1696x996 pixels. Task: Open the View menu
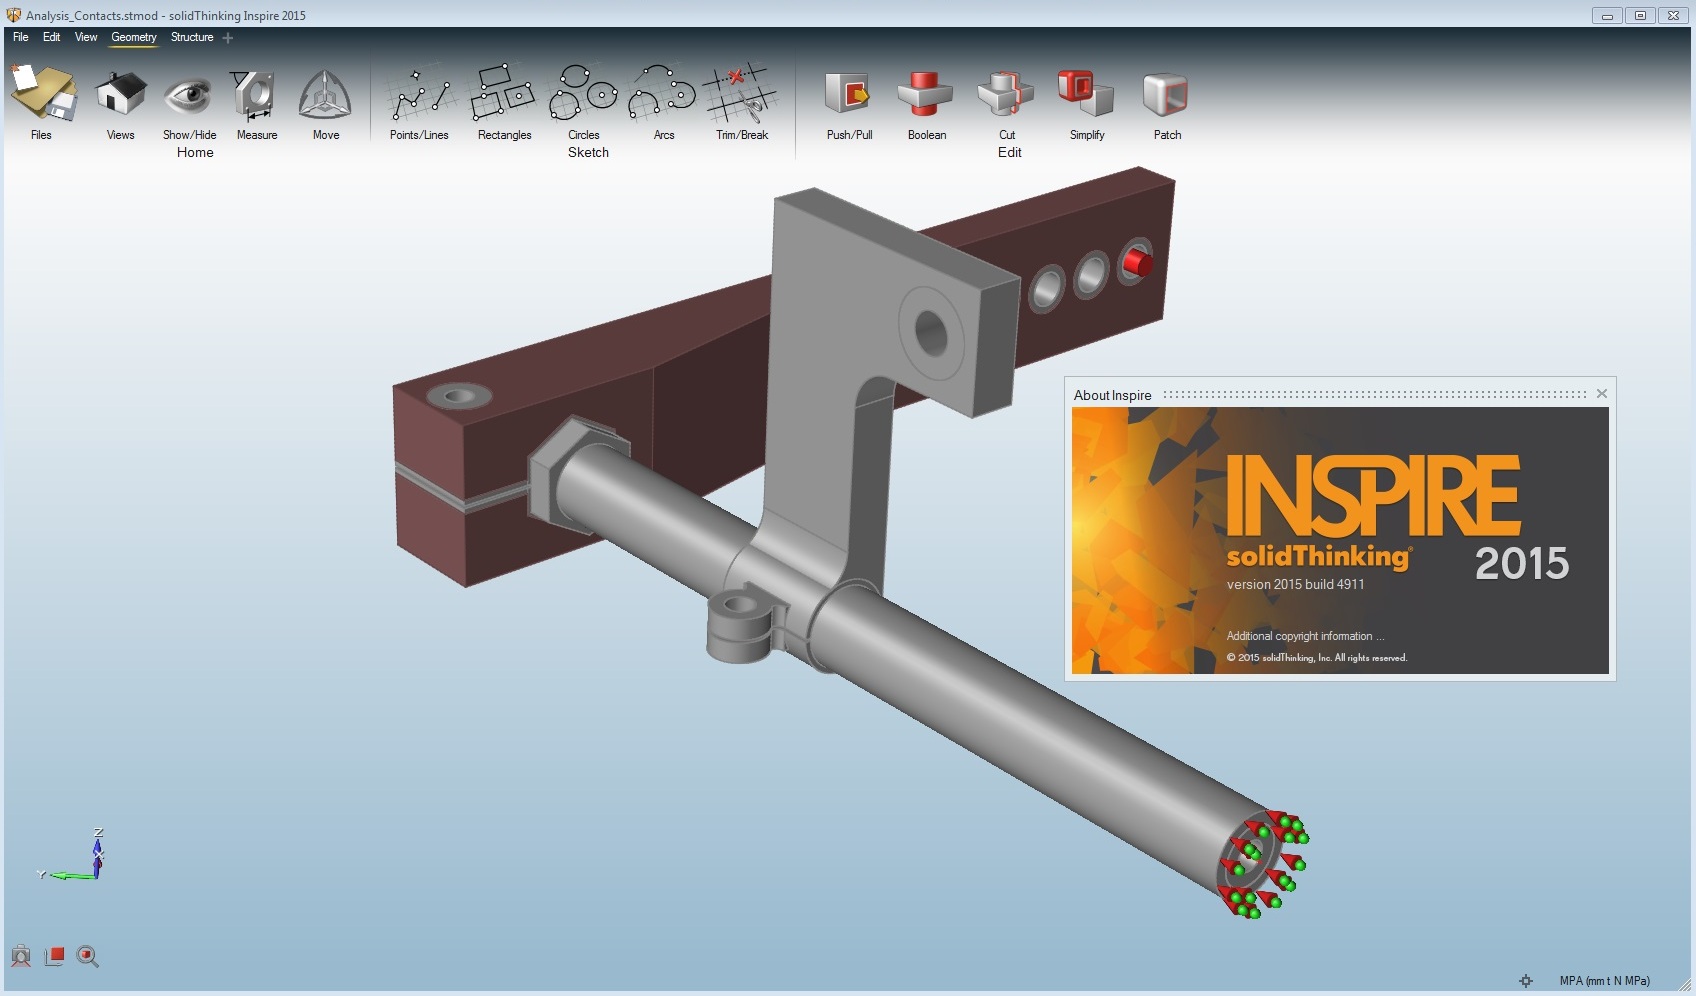86,37
